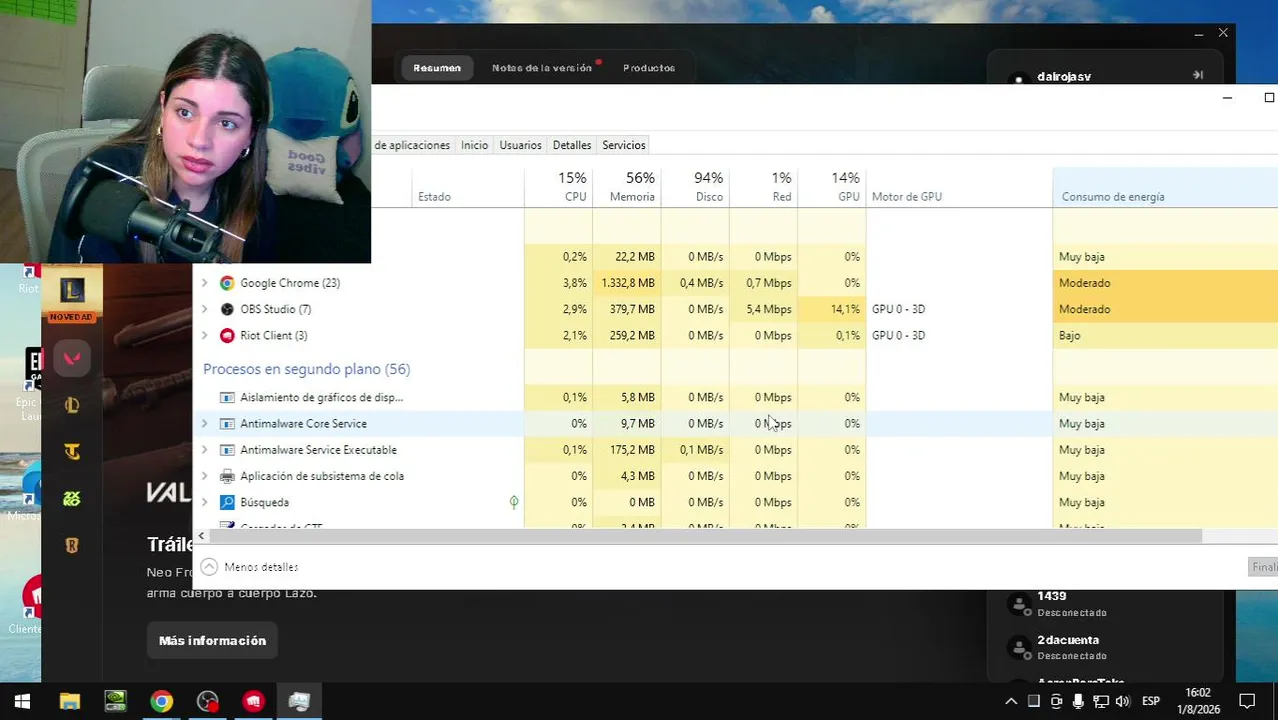
Task: Click the Estado column header
Action: 468,187
